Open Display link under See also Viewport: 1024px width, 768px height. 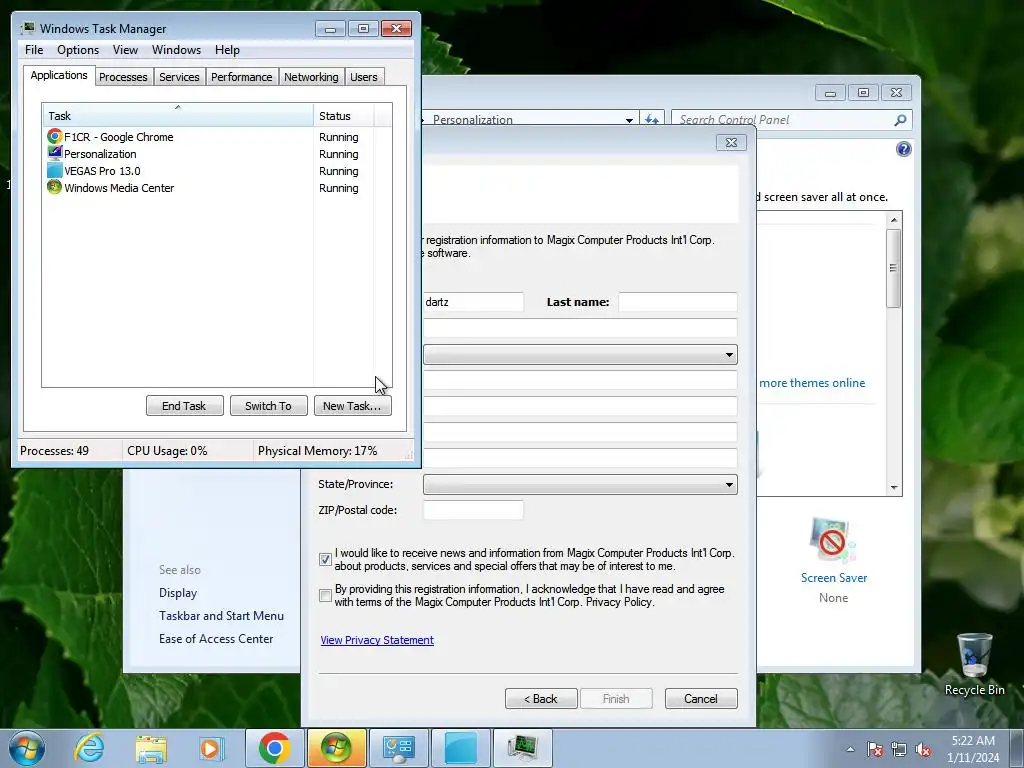pos(178,593)
